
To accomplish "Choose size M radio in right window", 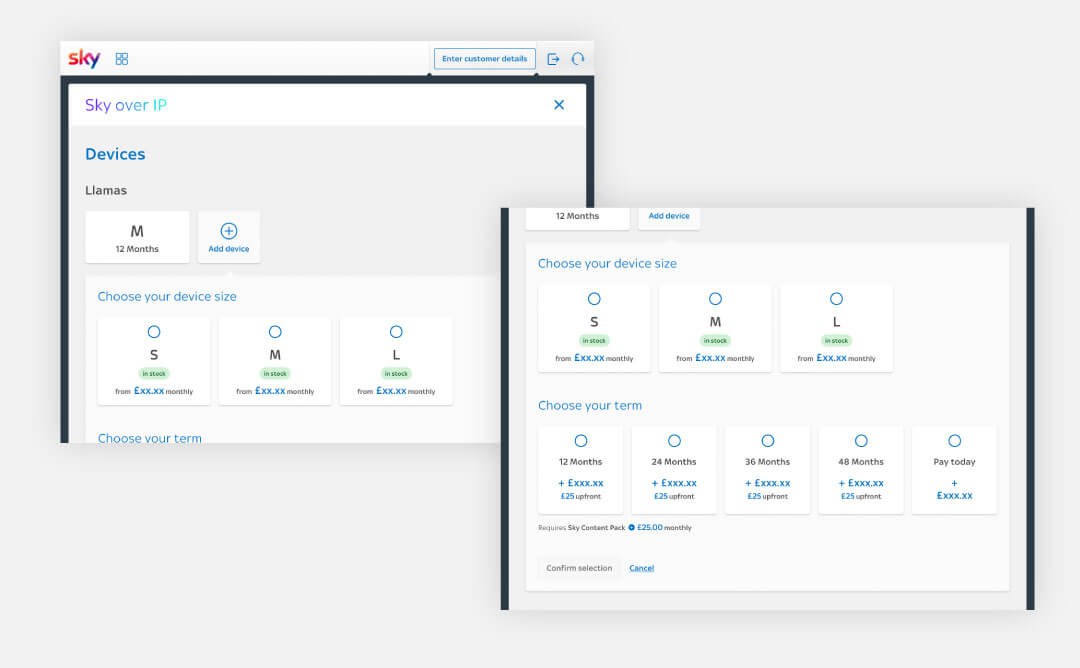I will click(715, 299).
